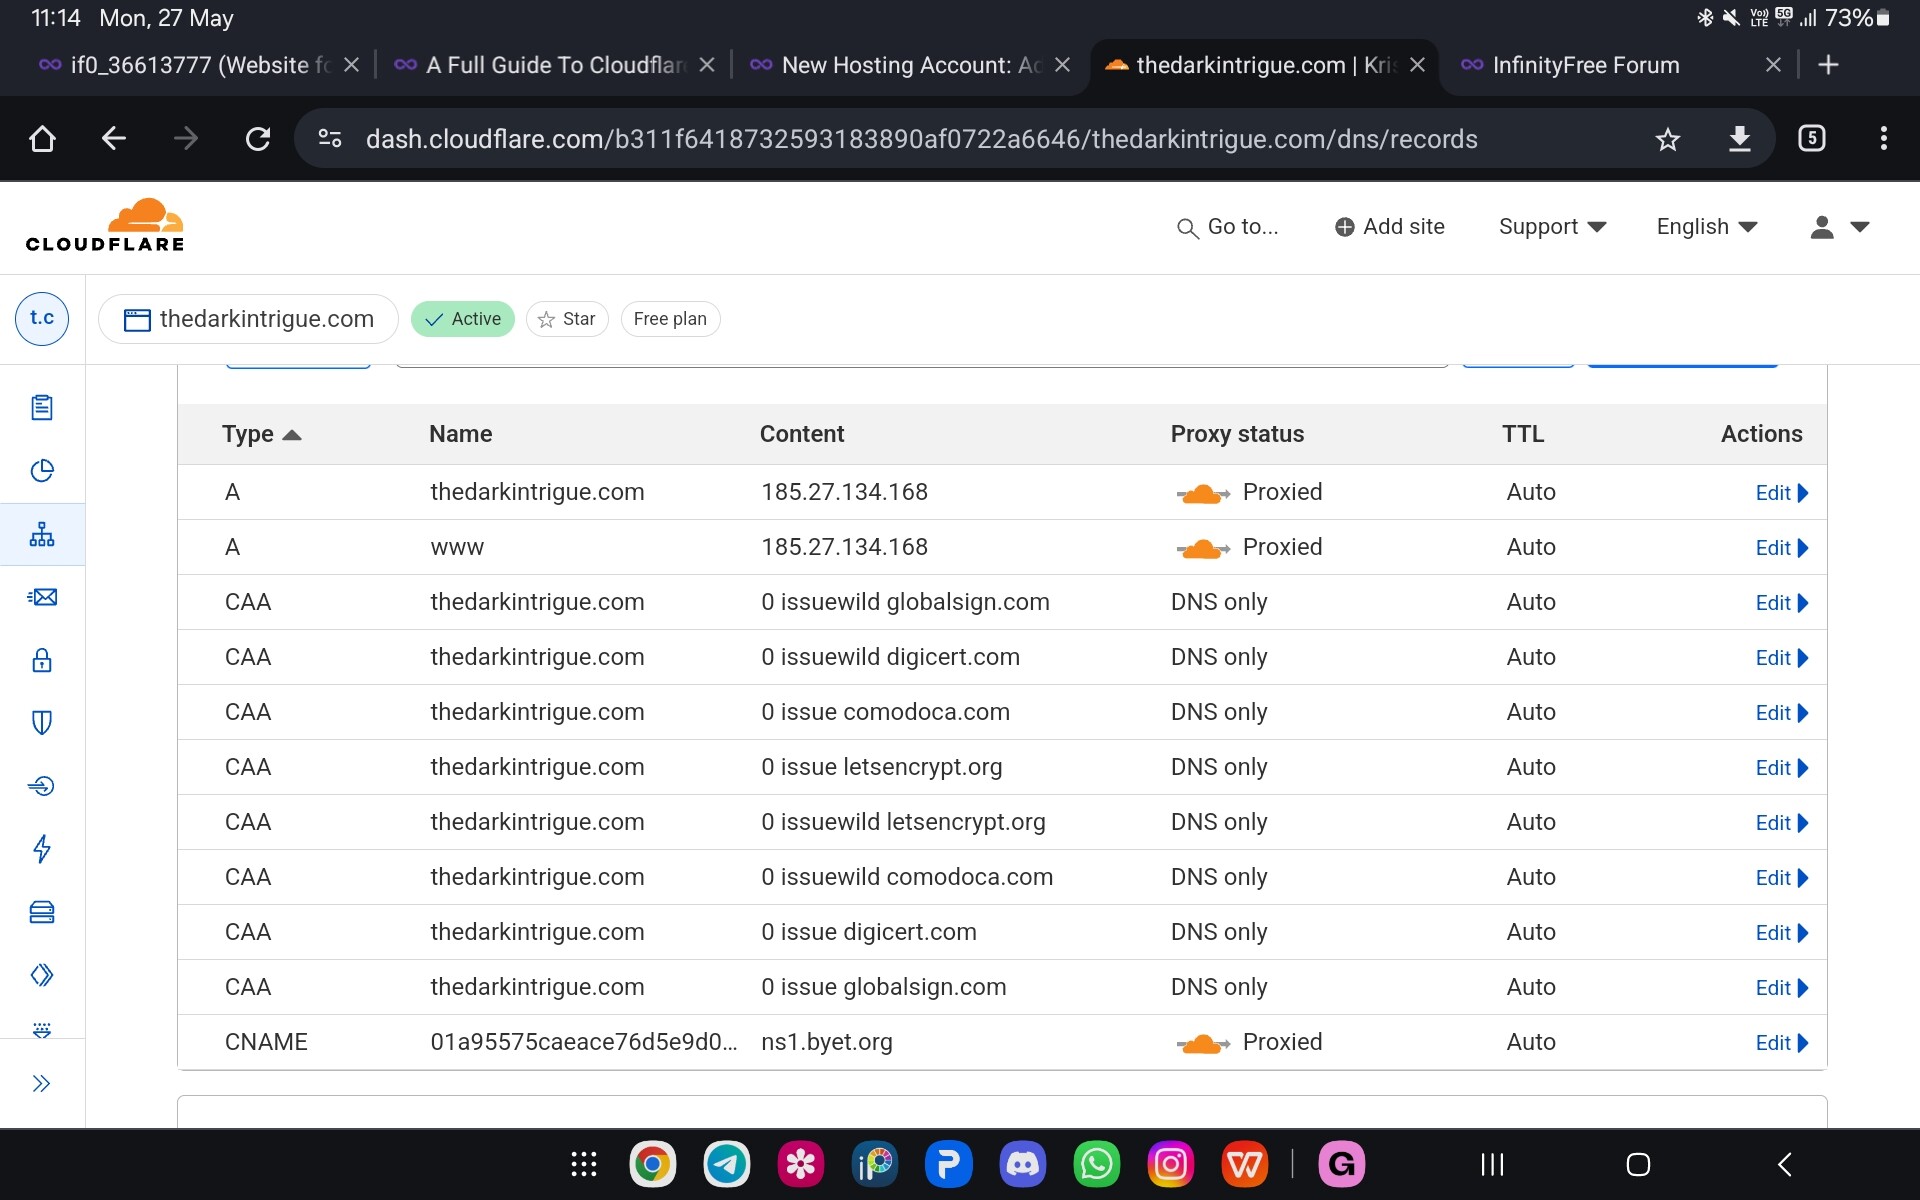This screenshot has height=1200, width=1920.
Task: Select the Security shield icon
Action: (x=42, y=723)
